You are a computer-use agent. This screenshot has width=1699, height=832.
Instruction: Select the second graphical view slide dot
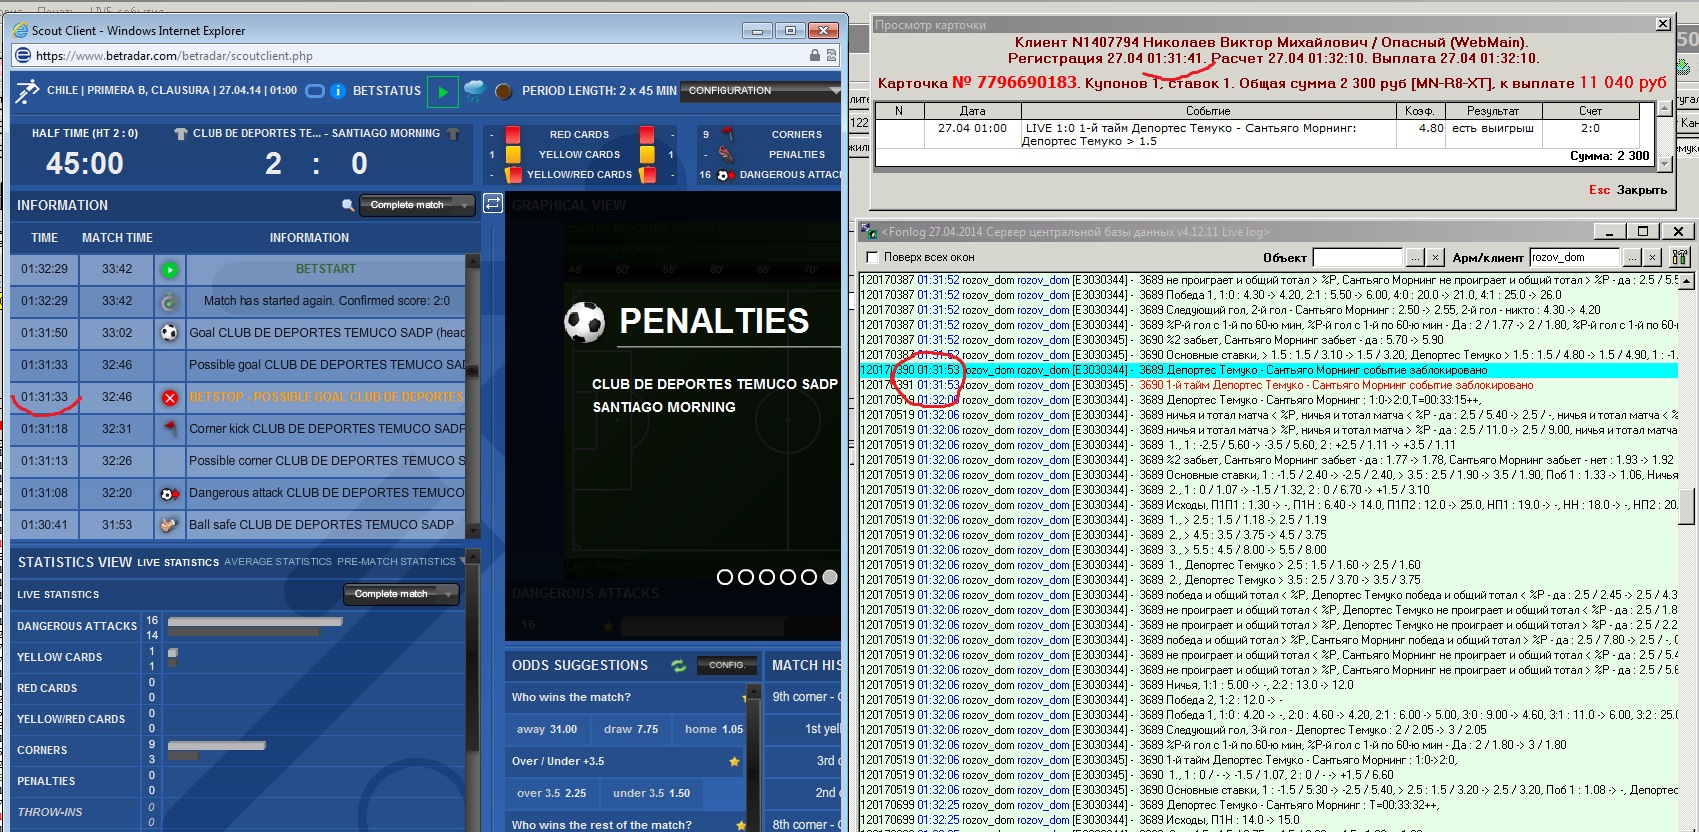[746, 577]
